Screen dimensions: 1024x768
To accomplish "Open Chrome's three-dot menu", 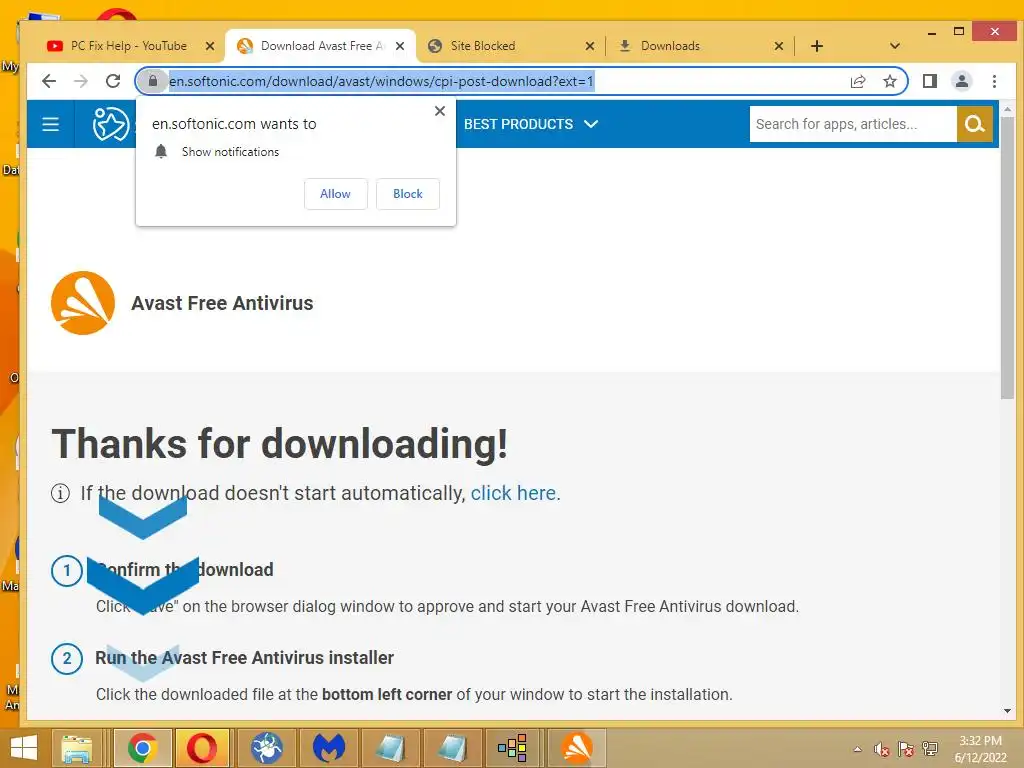I will (x=994, y=81).
